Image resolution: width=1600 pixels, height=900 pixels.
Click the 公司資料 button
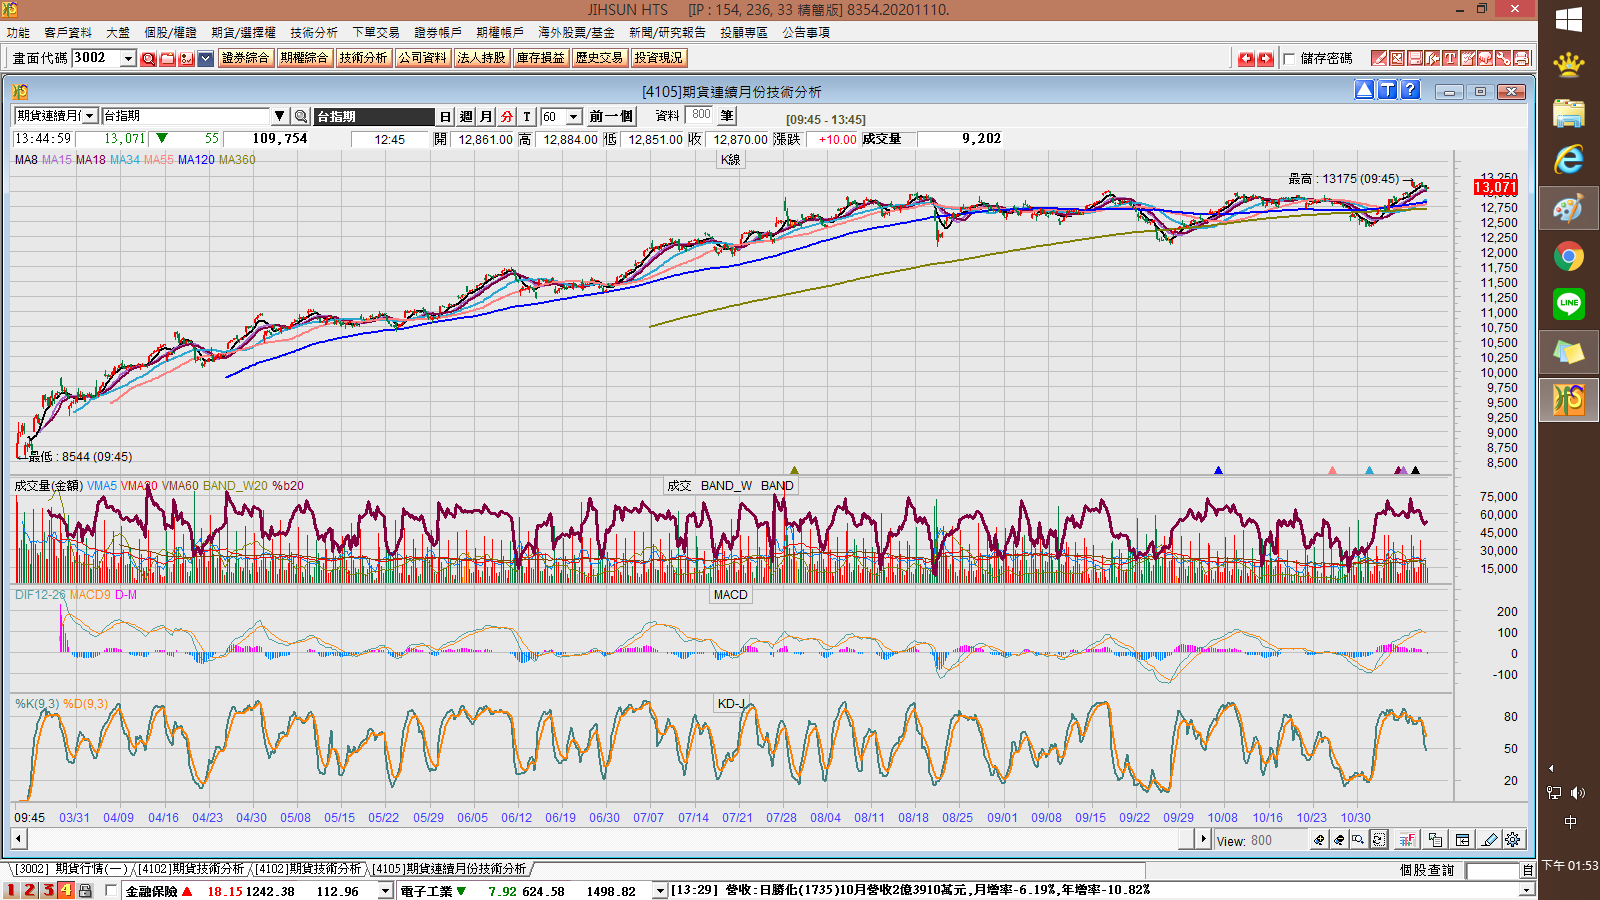pyautogui.click(x=422, y=58)
